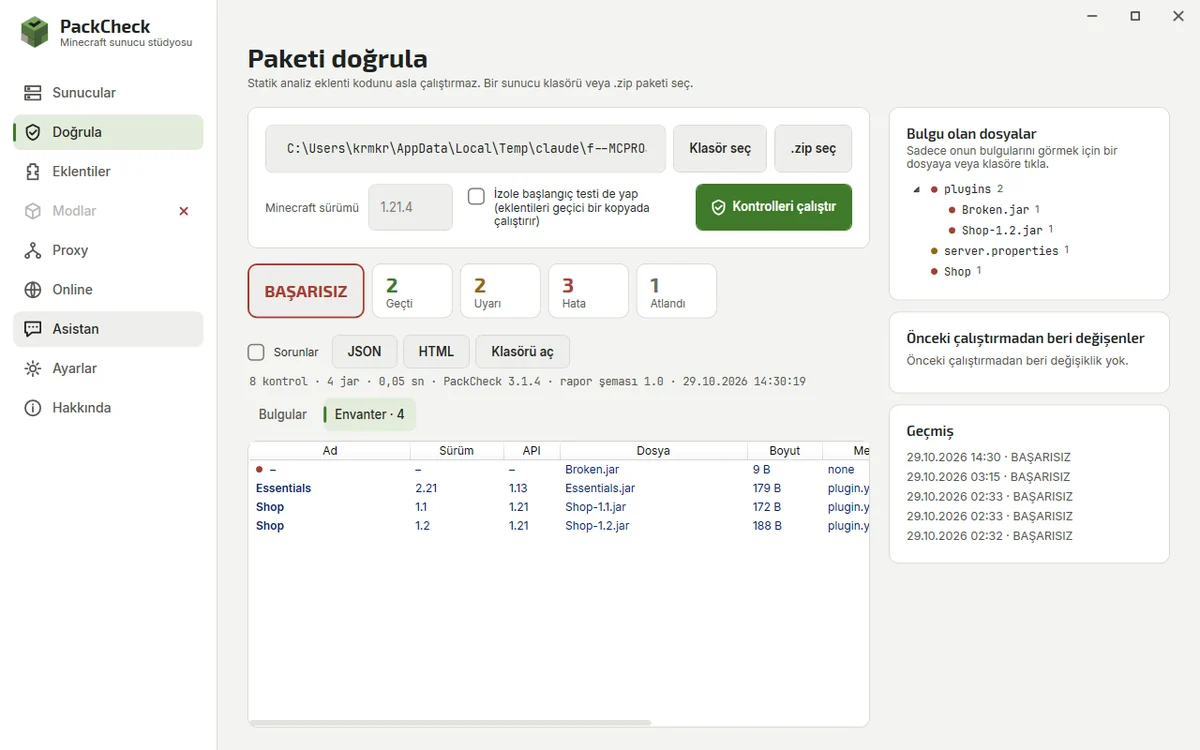This screenshot has width=1200, height=750.
Task: Click Shop-1.1.jar file cell
Action: 596,507
